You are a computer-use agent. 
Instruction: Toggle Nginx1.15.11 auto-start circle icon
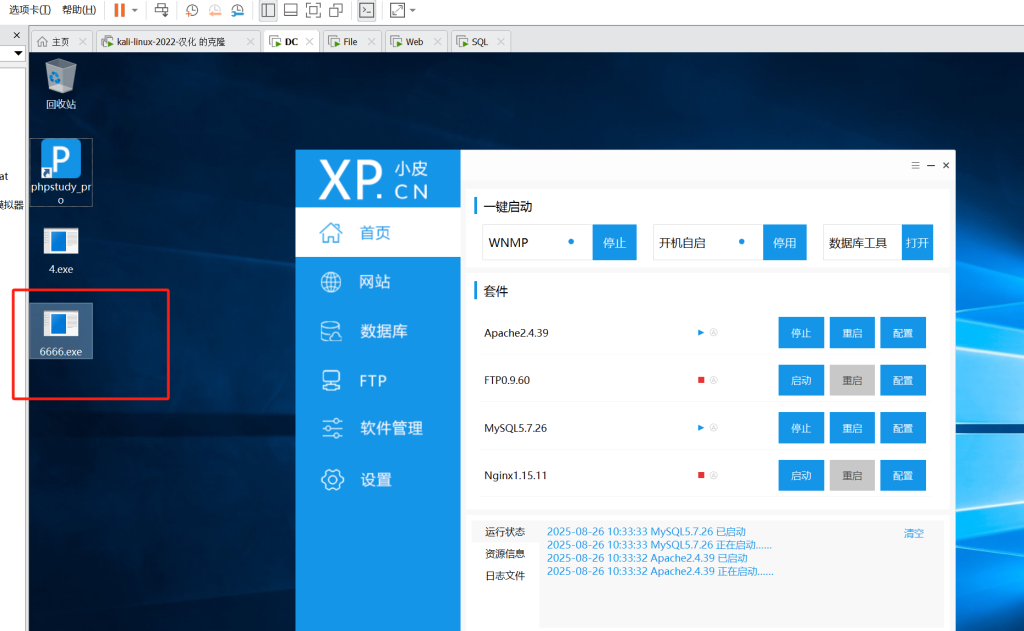click(x=714, y=476)
